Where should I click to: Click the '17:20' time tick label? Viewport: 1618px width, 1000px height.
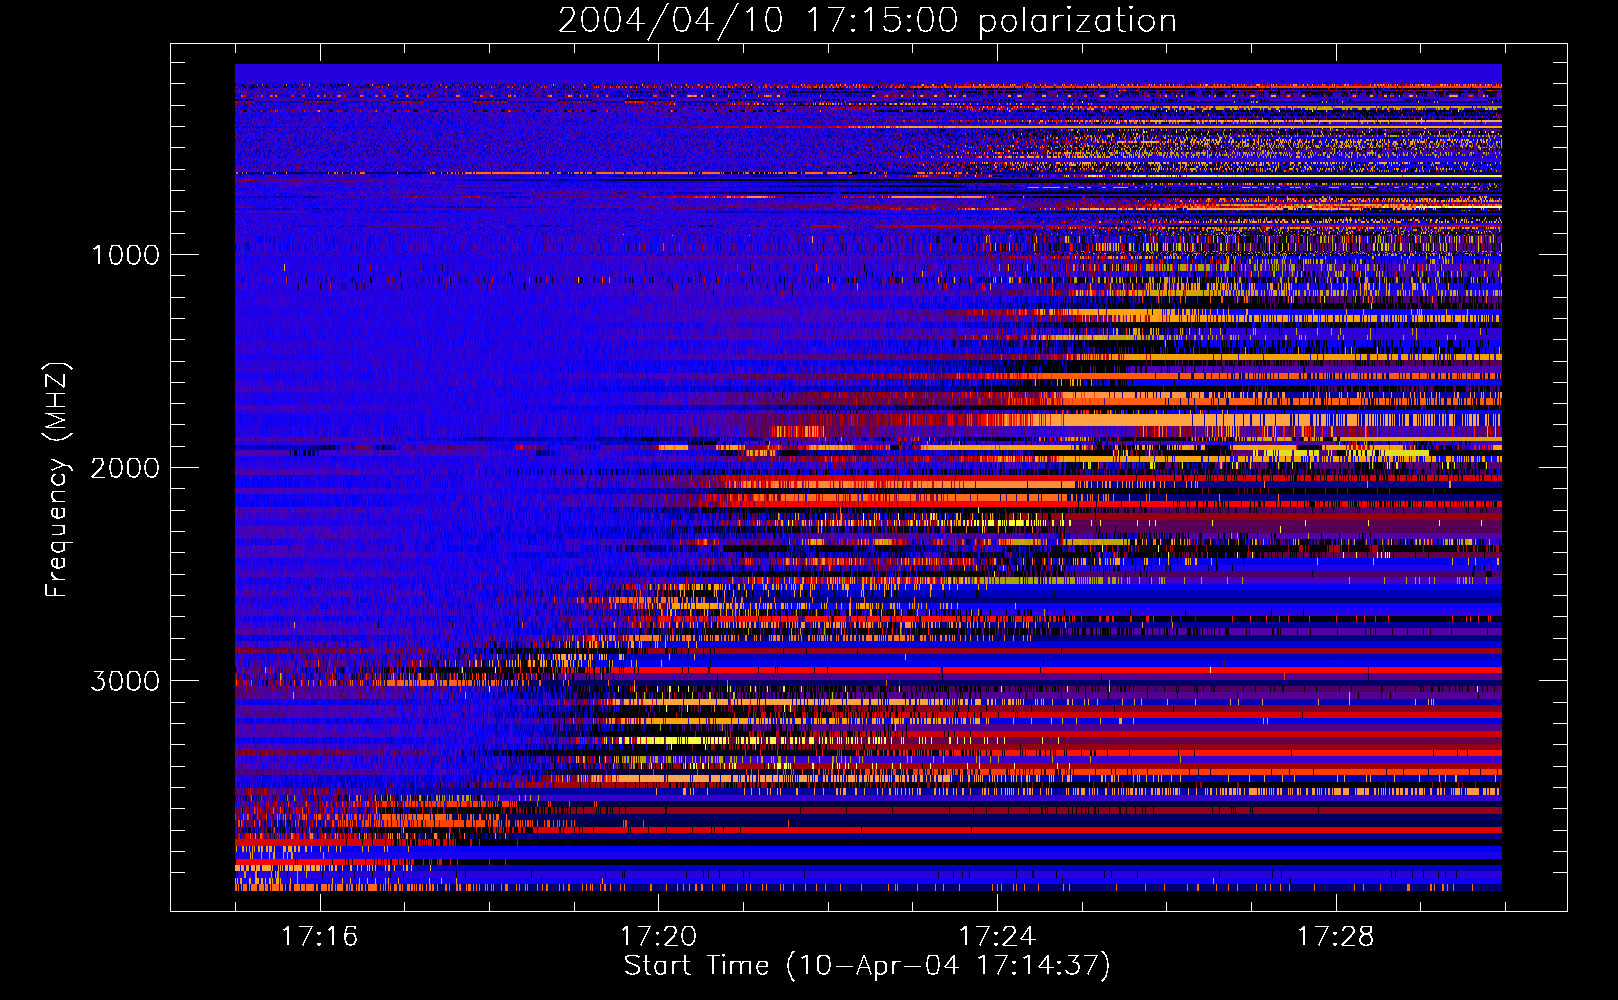coord(658,937)
